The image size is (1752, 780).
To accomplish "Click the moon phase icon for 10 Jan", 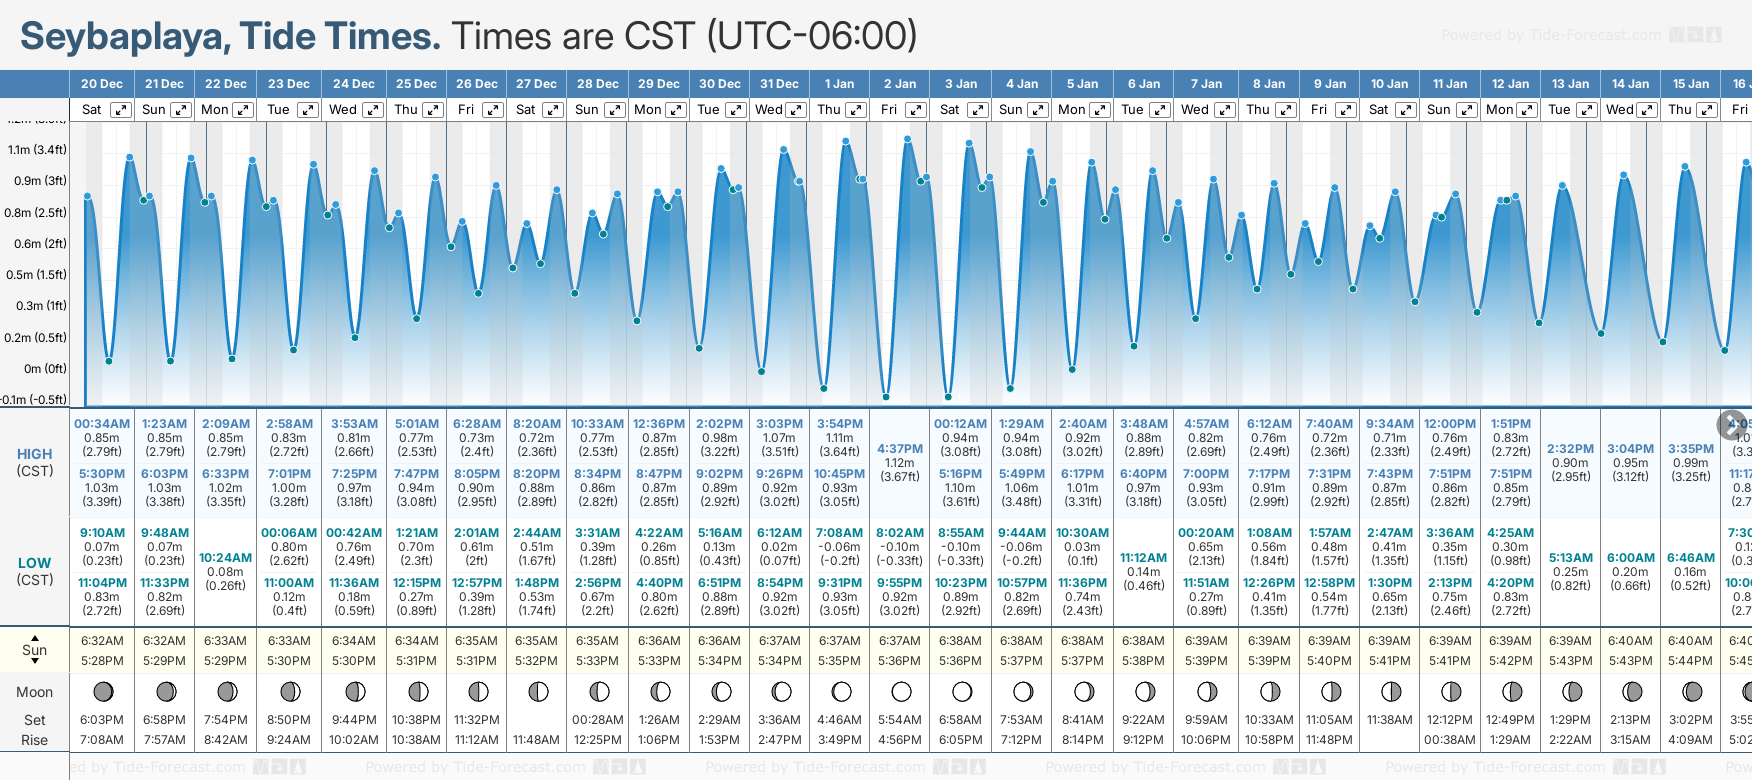I will click(1390, 691).
